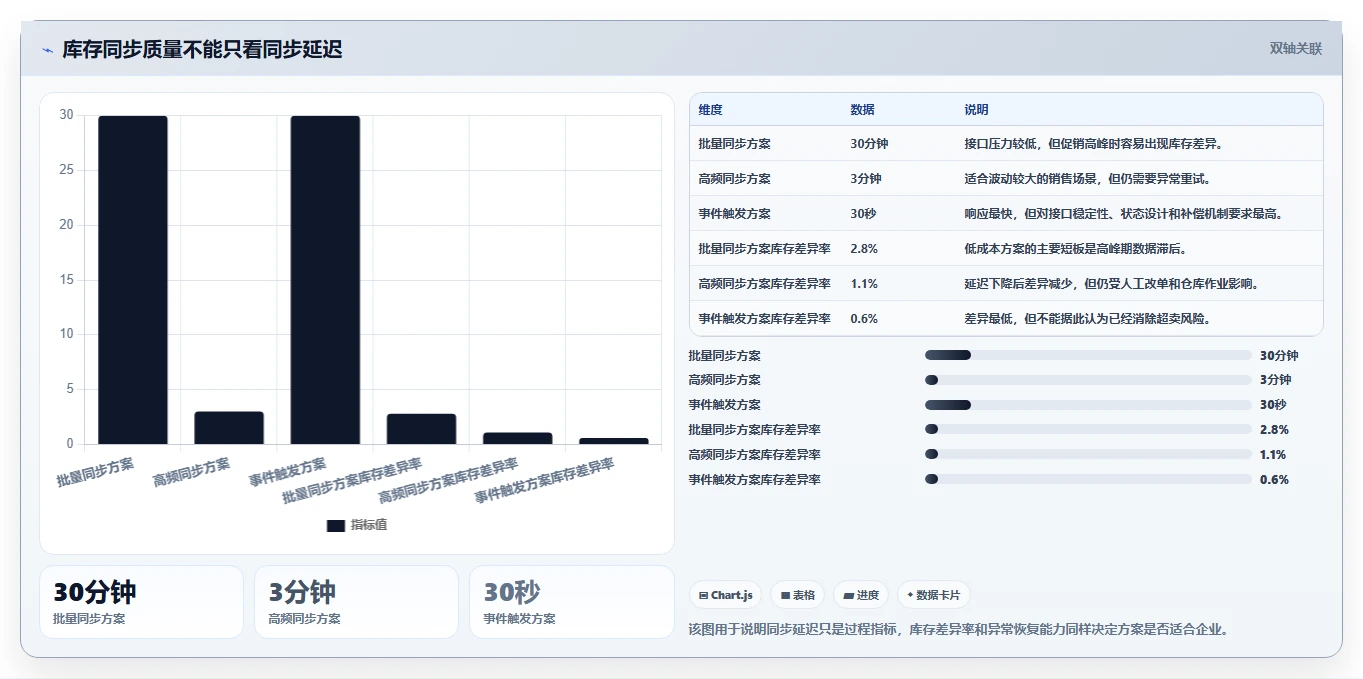Image resolution: width=1363 pixels, height=679 pixels.
Task: Click the y-axis label 15
Action: [x=66, y=280]
